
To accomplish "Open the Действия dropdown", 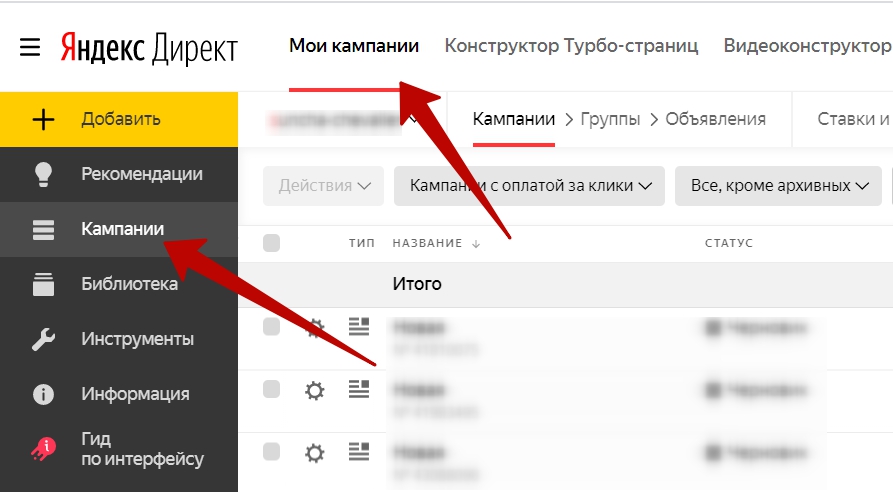I will (323, 186).
